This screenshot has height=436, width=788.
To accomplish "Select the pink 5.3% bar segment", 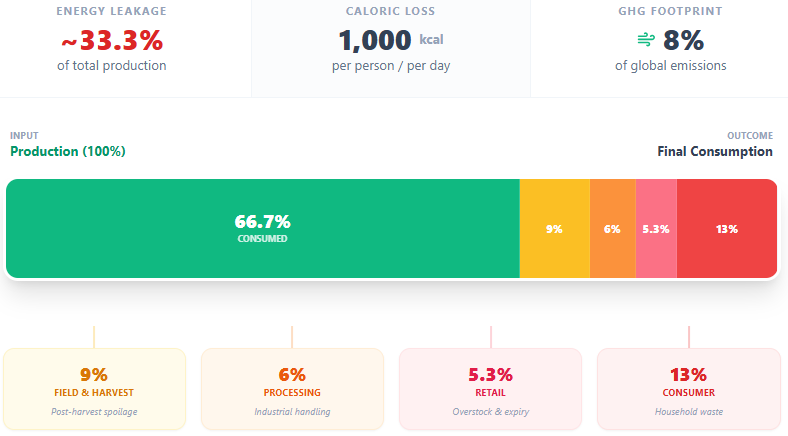I will pyautogui.click(x=656, y=228).
